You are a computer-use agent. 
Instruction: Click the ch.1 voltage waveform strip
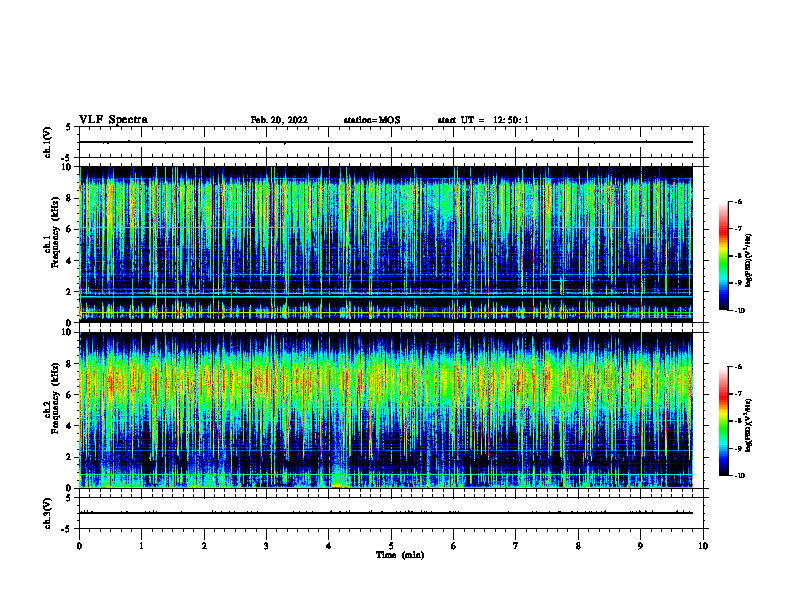[x=391, y=142]
